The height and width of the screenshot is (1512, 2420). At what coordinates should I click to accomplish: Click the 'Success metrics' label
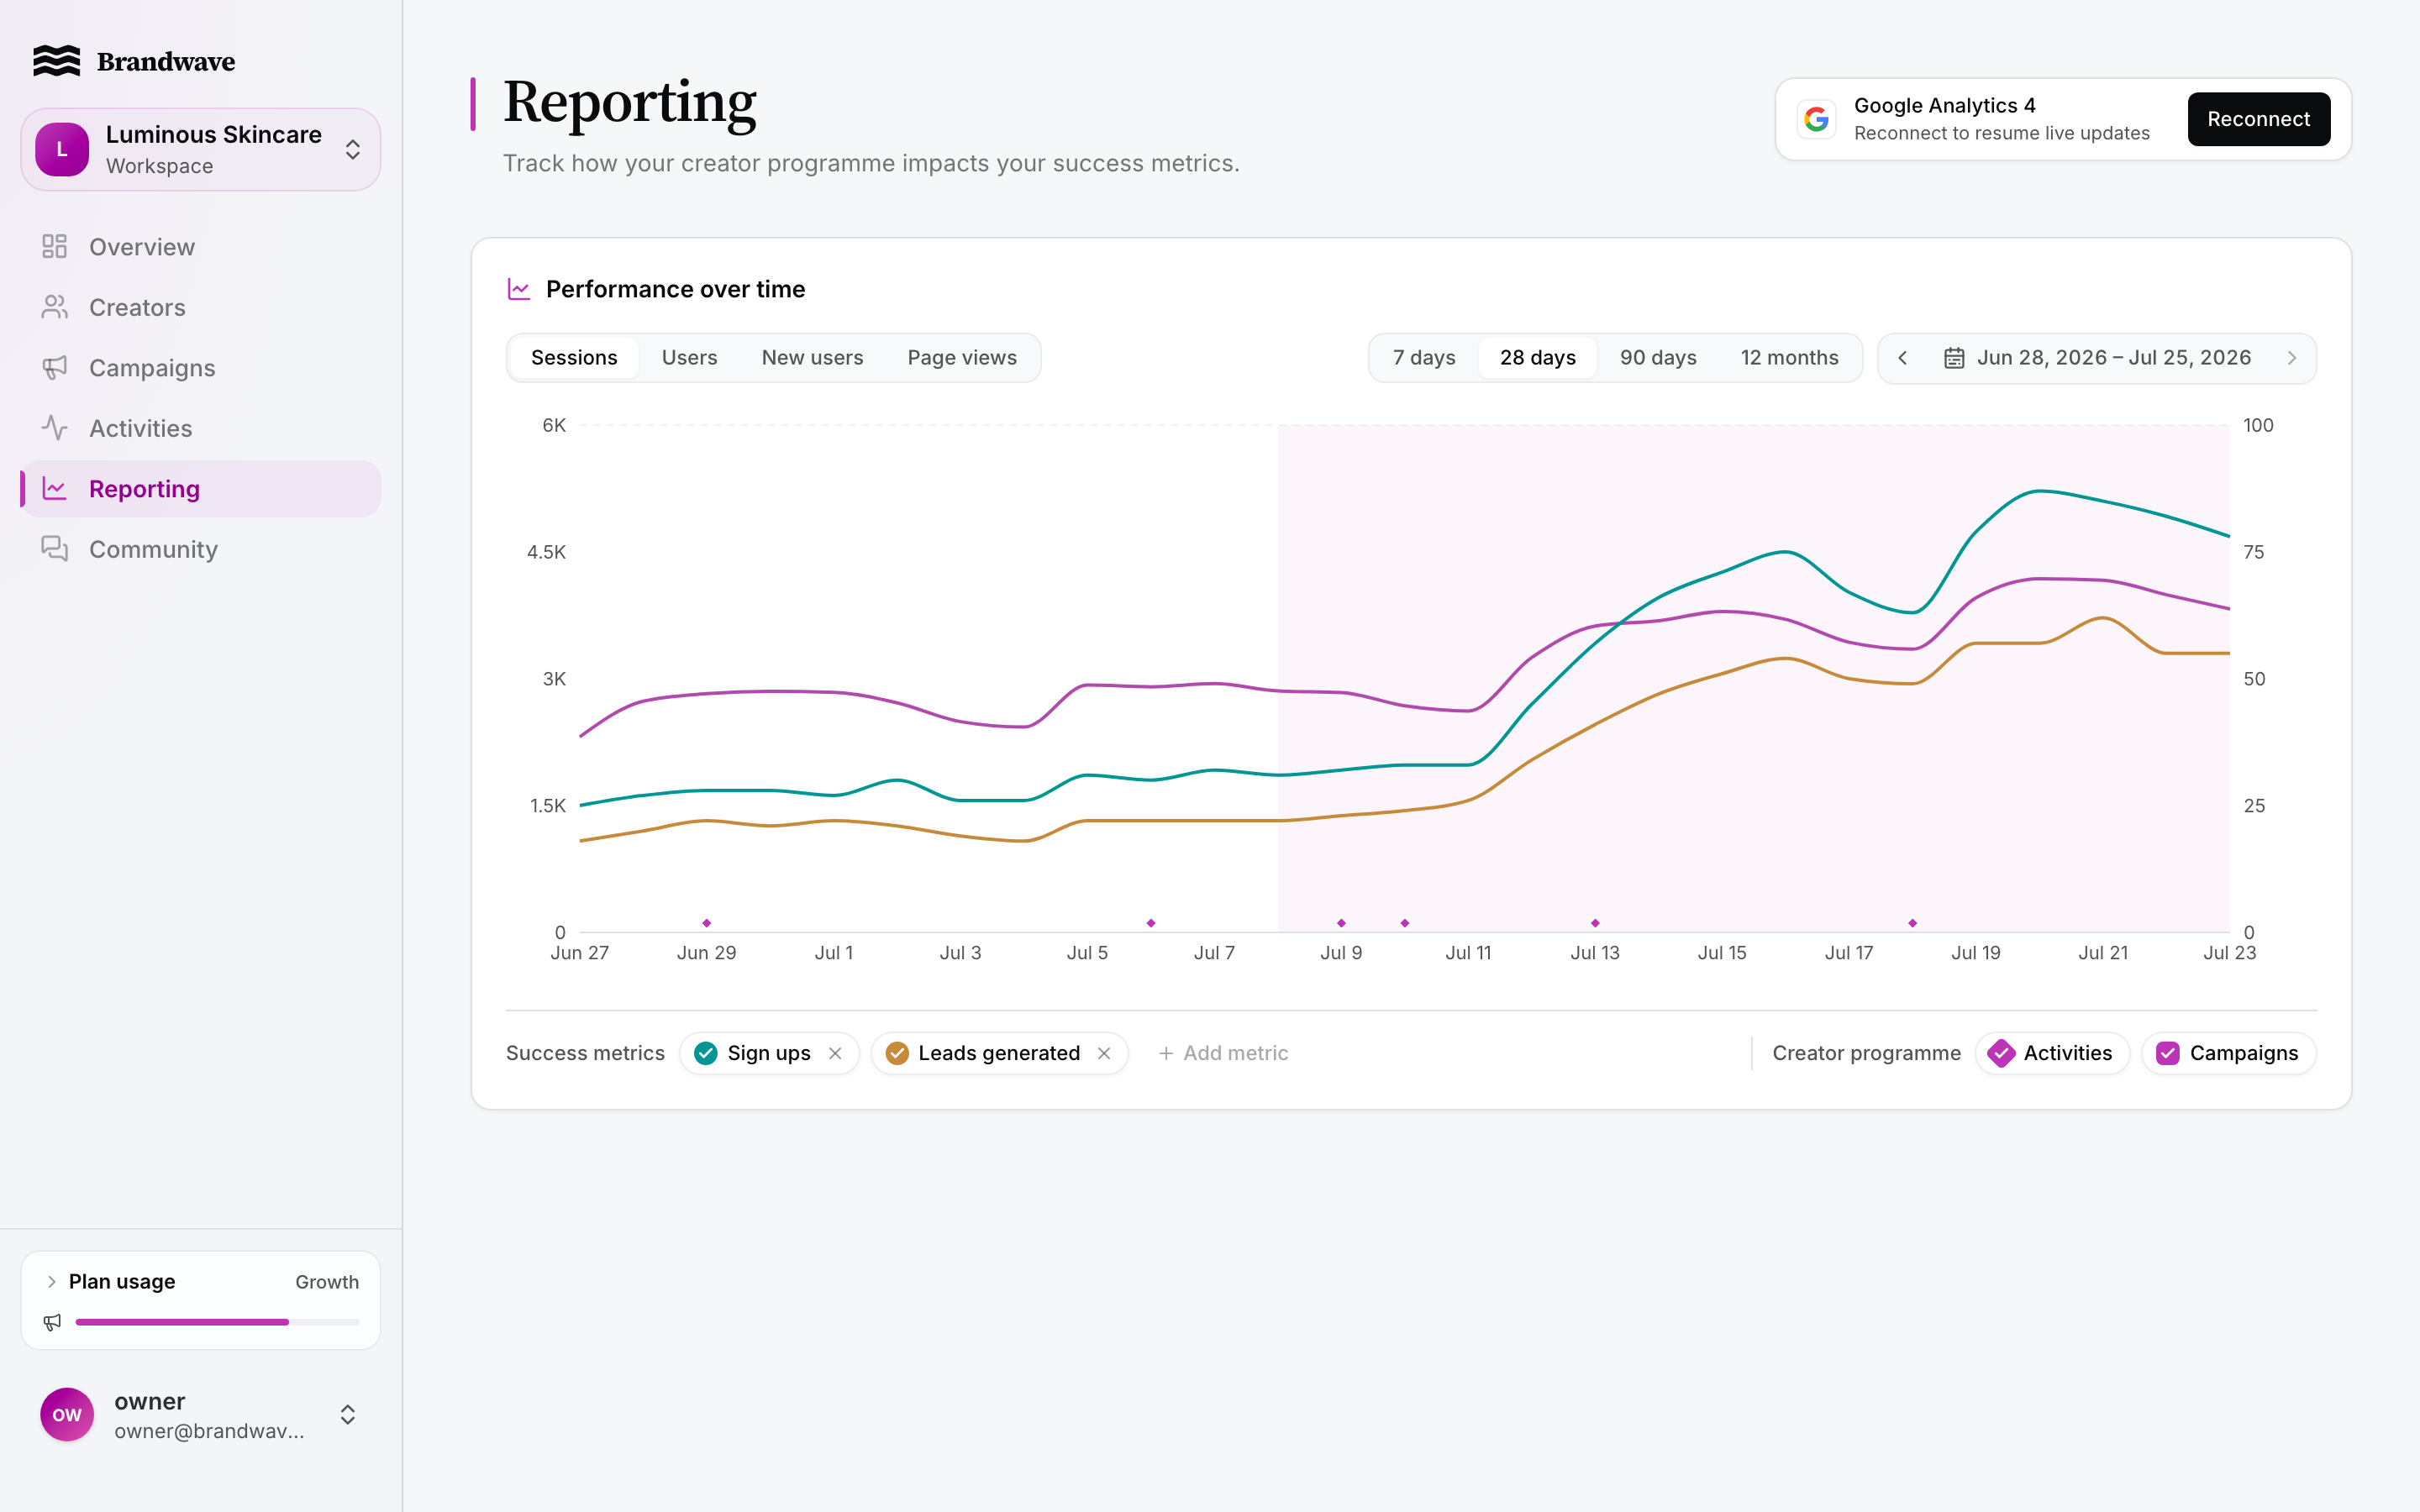point(585,1053)
